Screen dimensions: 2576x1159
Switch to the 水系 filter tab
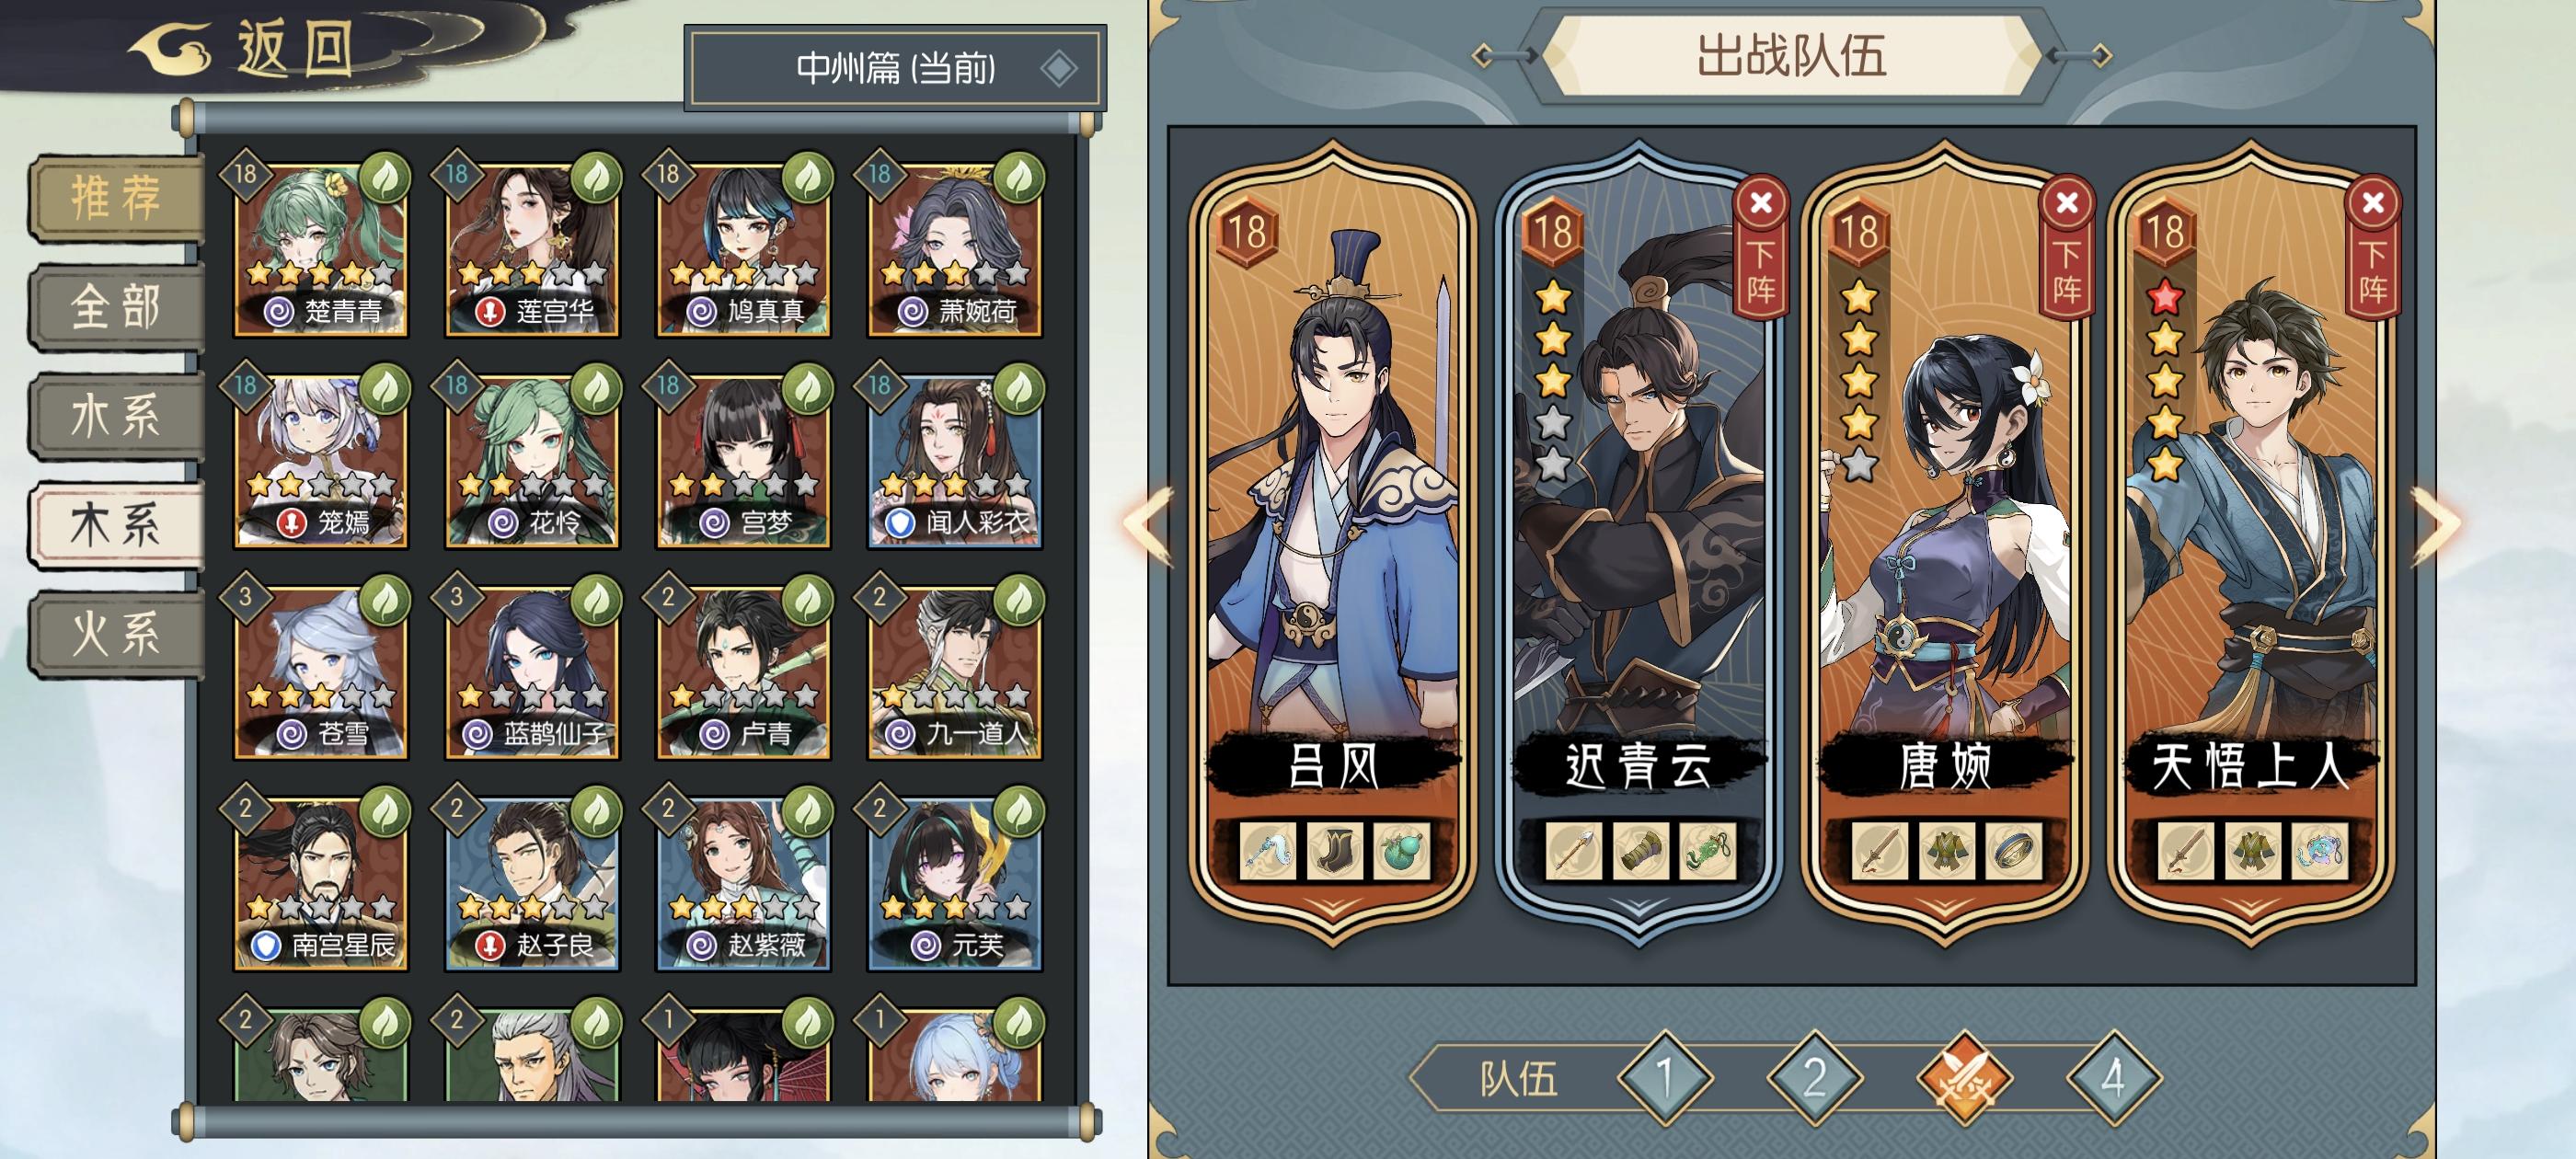pos(116,415)
